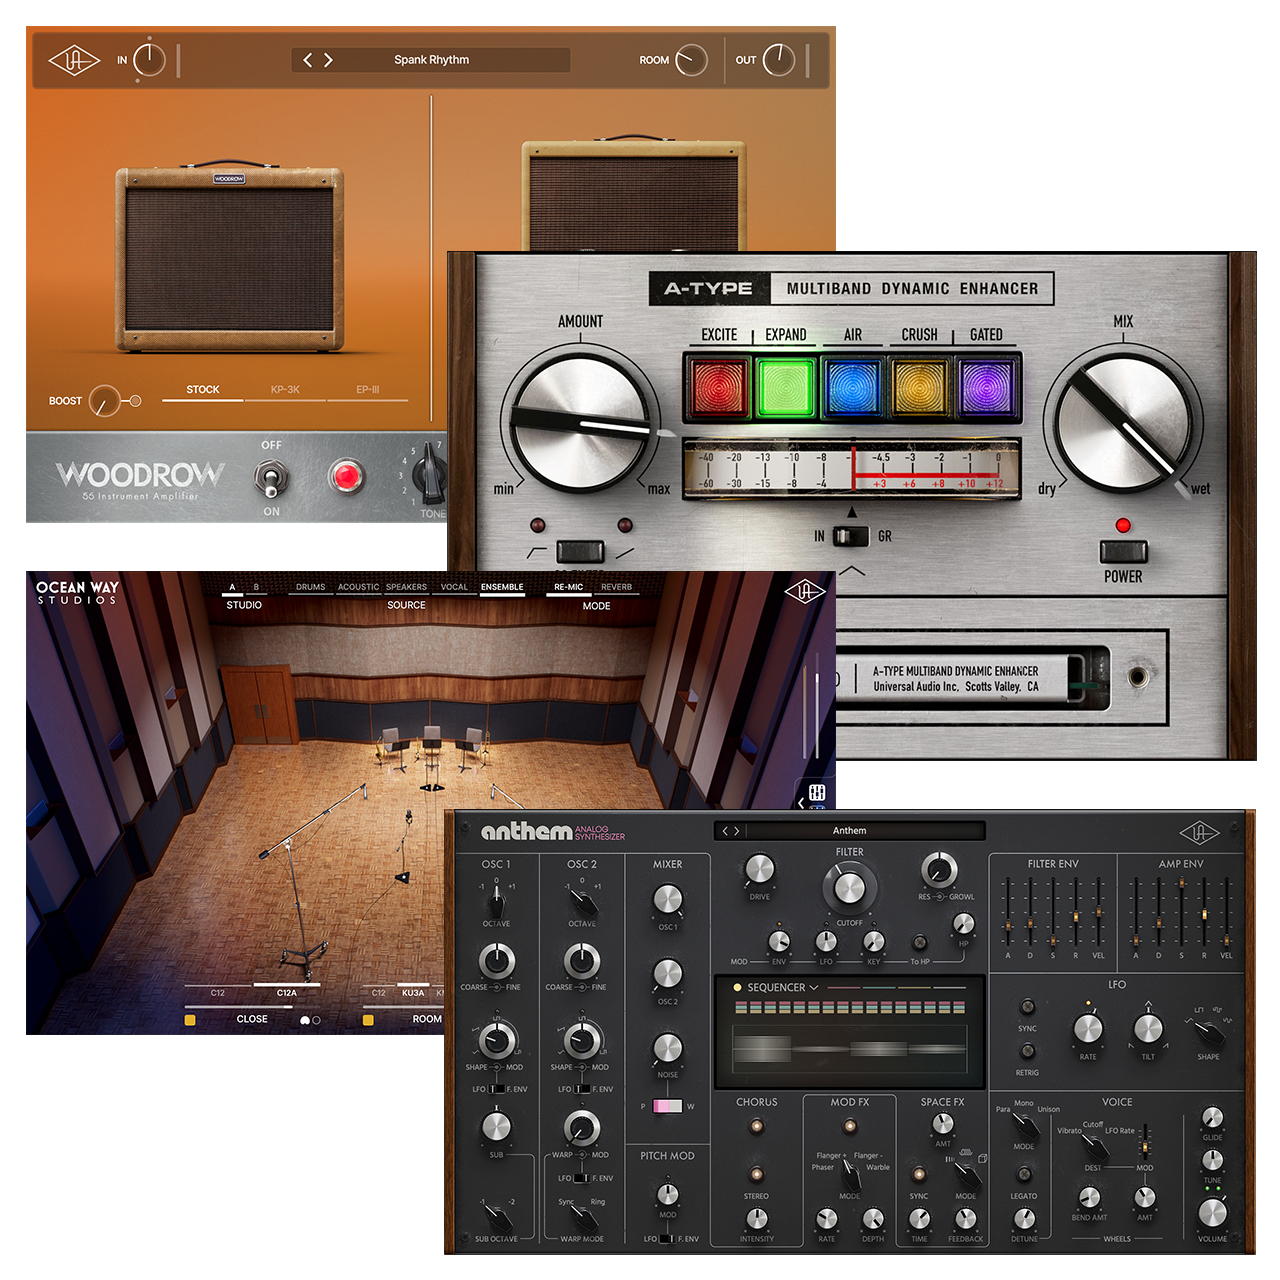The image size is (1280, 1280).
Task: Select the KP-3K cabinet in Woodrow
Action: (284, 389)
